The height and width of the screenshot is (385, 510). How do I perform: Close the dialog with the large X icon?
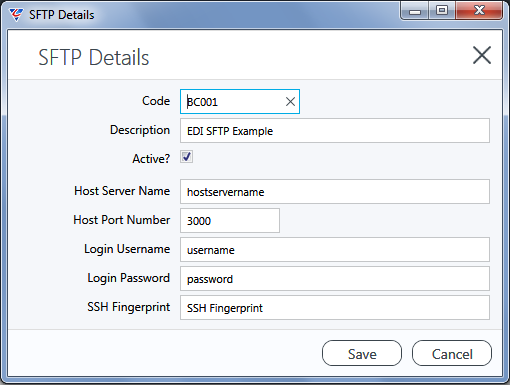point(482,55)
